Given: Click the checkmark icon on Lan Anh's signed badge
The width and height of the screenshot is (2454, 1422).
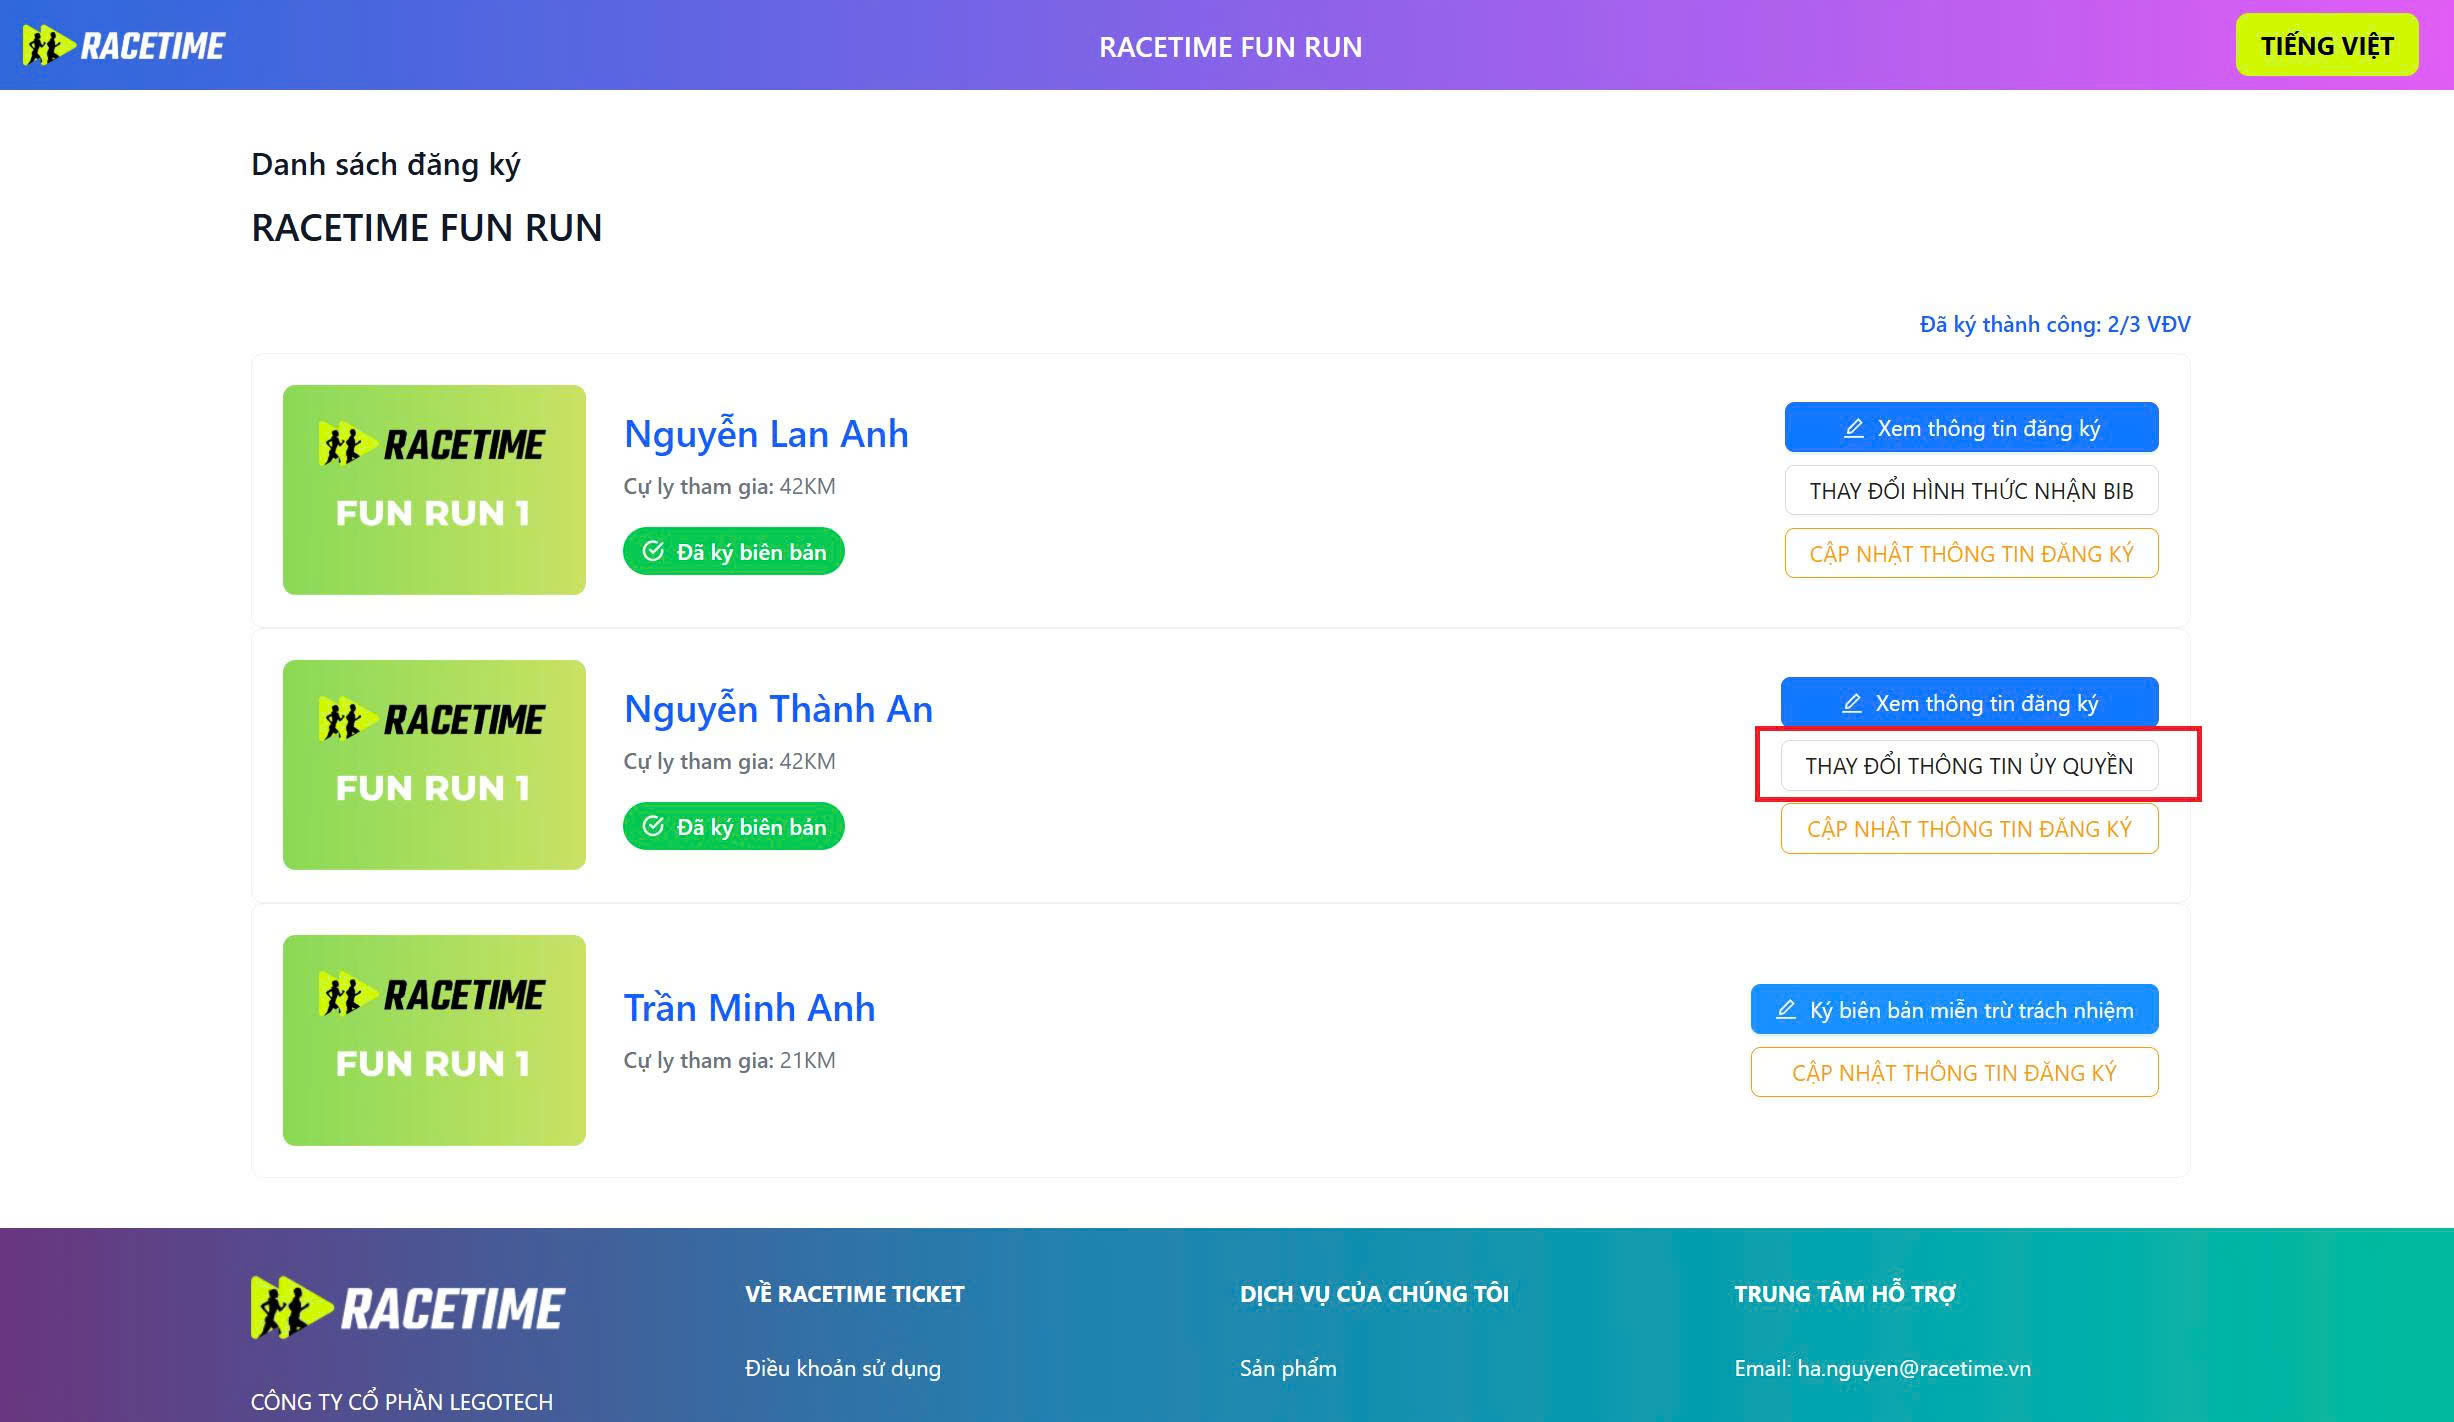Looking at the screenshot, I should coord(653,551).
